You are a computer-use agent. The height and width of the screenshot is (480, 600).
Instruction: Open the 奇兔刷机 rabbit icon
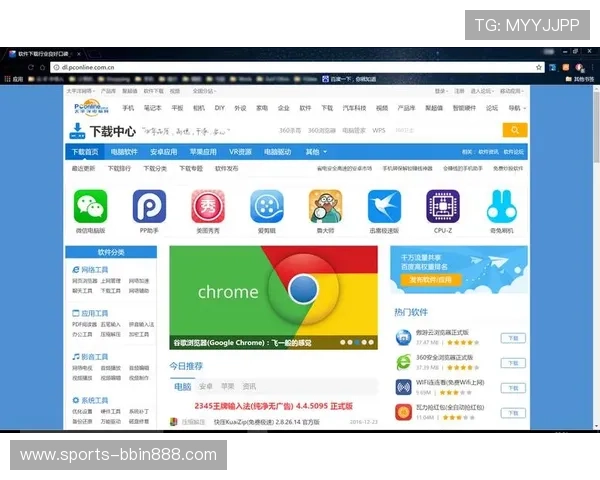(x=501, y=206)
